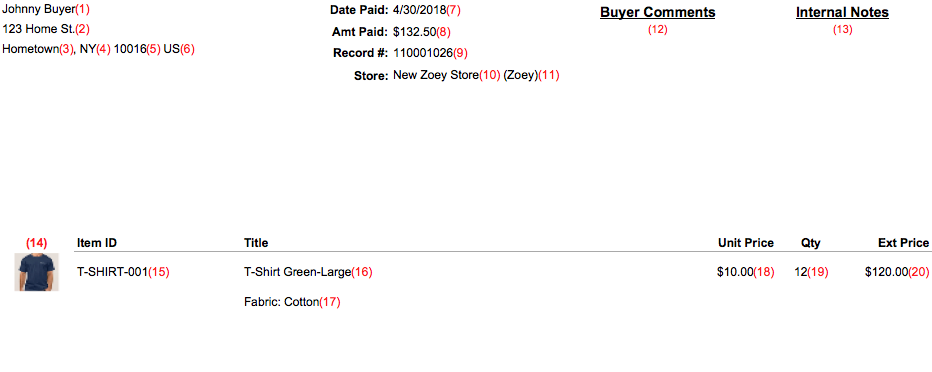The image size is (932, 372).
Task: Click the extended price $120.00
Action: 887,272
